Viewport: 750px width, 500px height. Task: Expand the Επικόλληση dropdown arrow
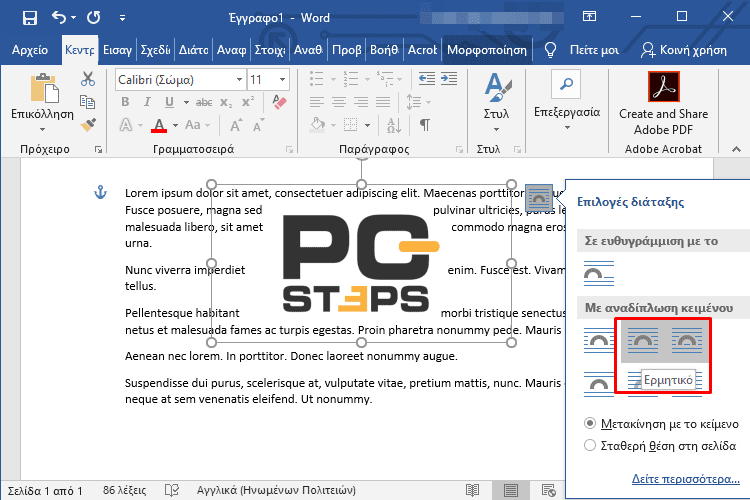click(x=43, y=129)
